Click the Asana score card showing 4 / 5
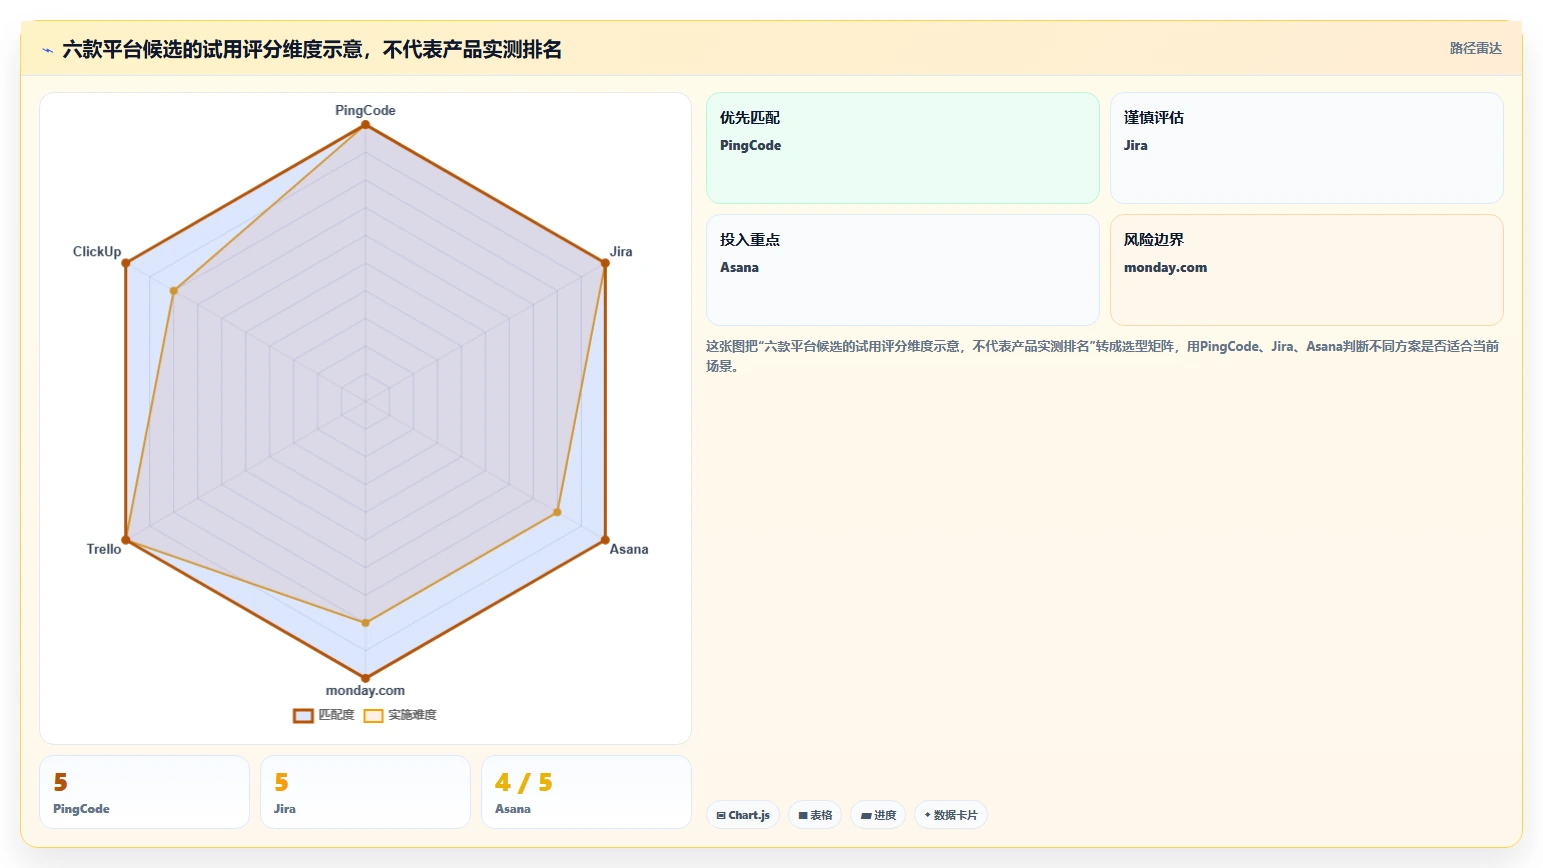1543x868 pixels. click(x=586, y=792)
